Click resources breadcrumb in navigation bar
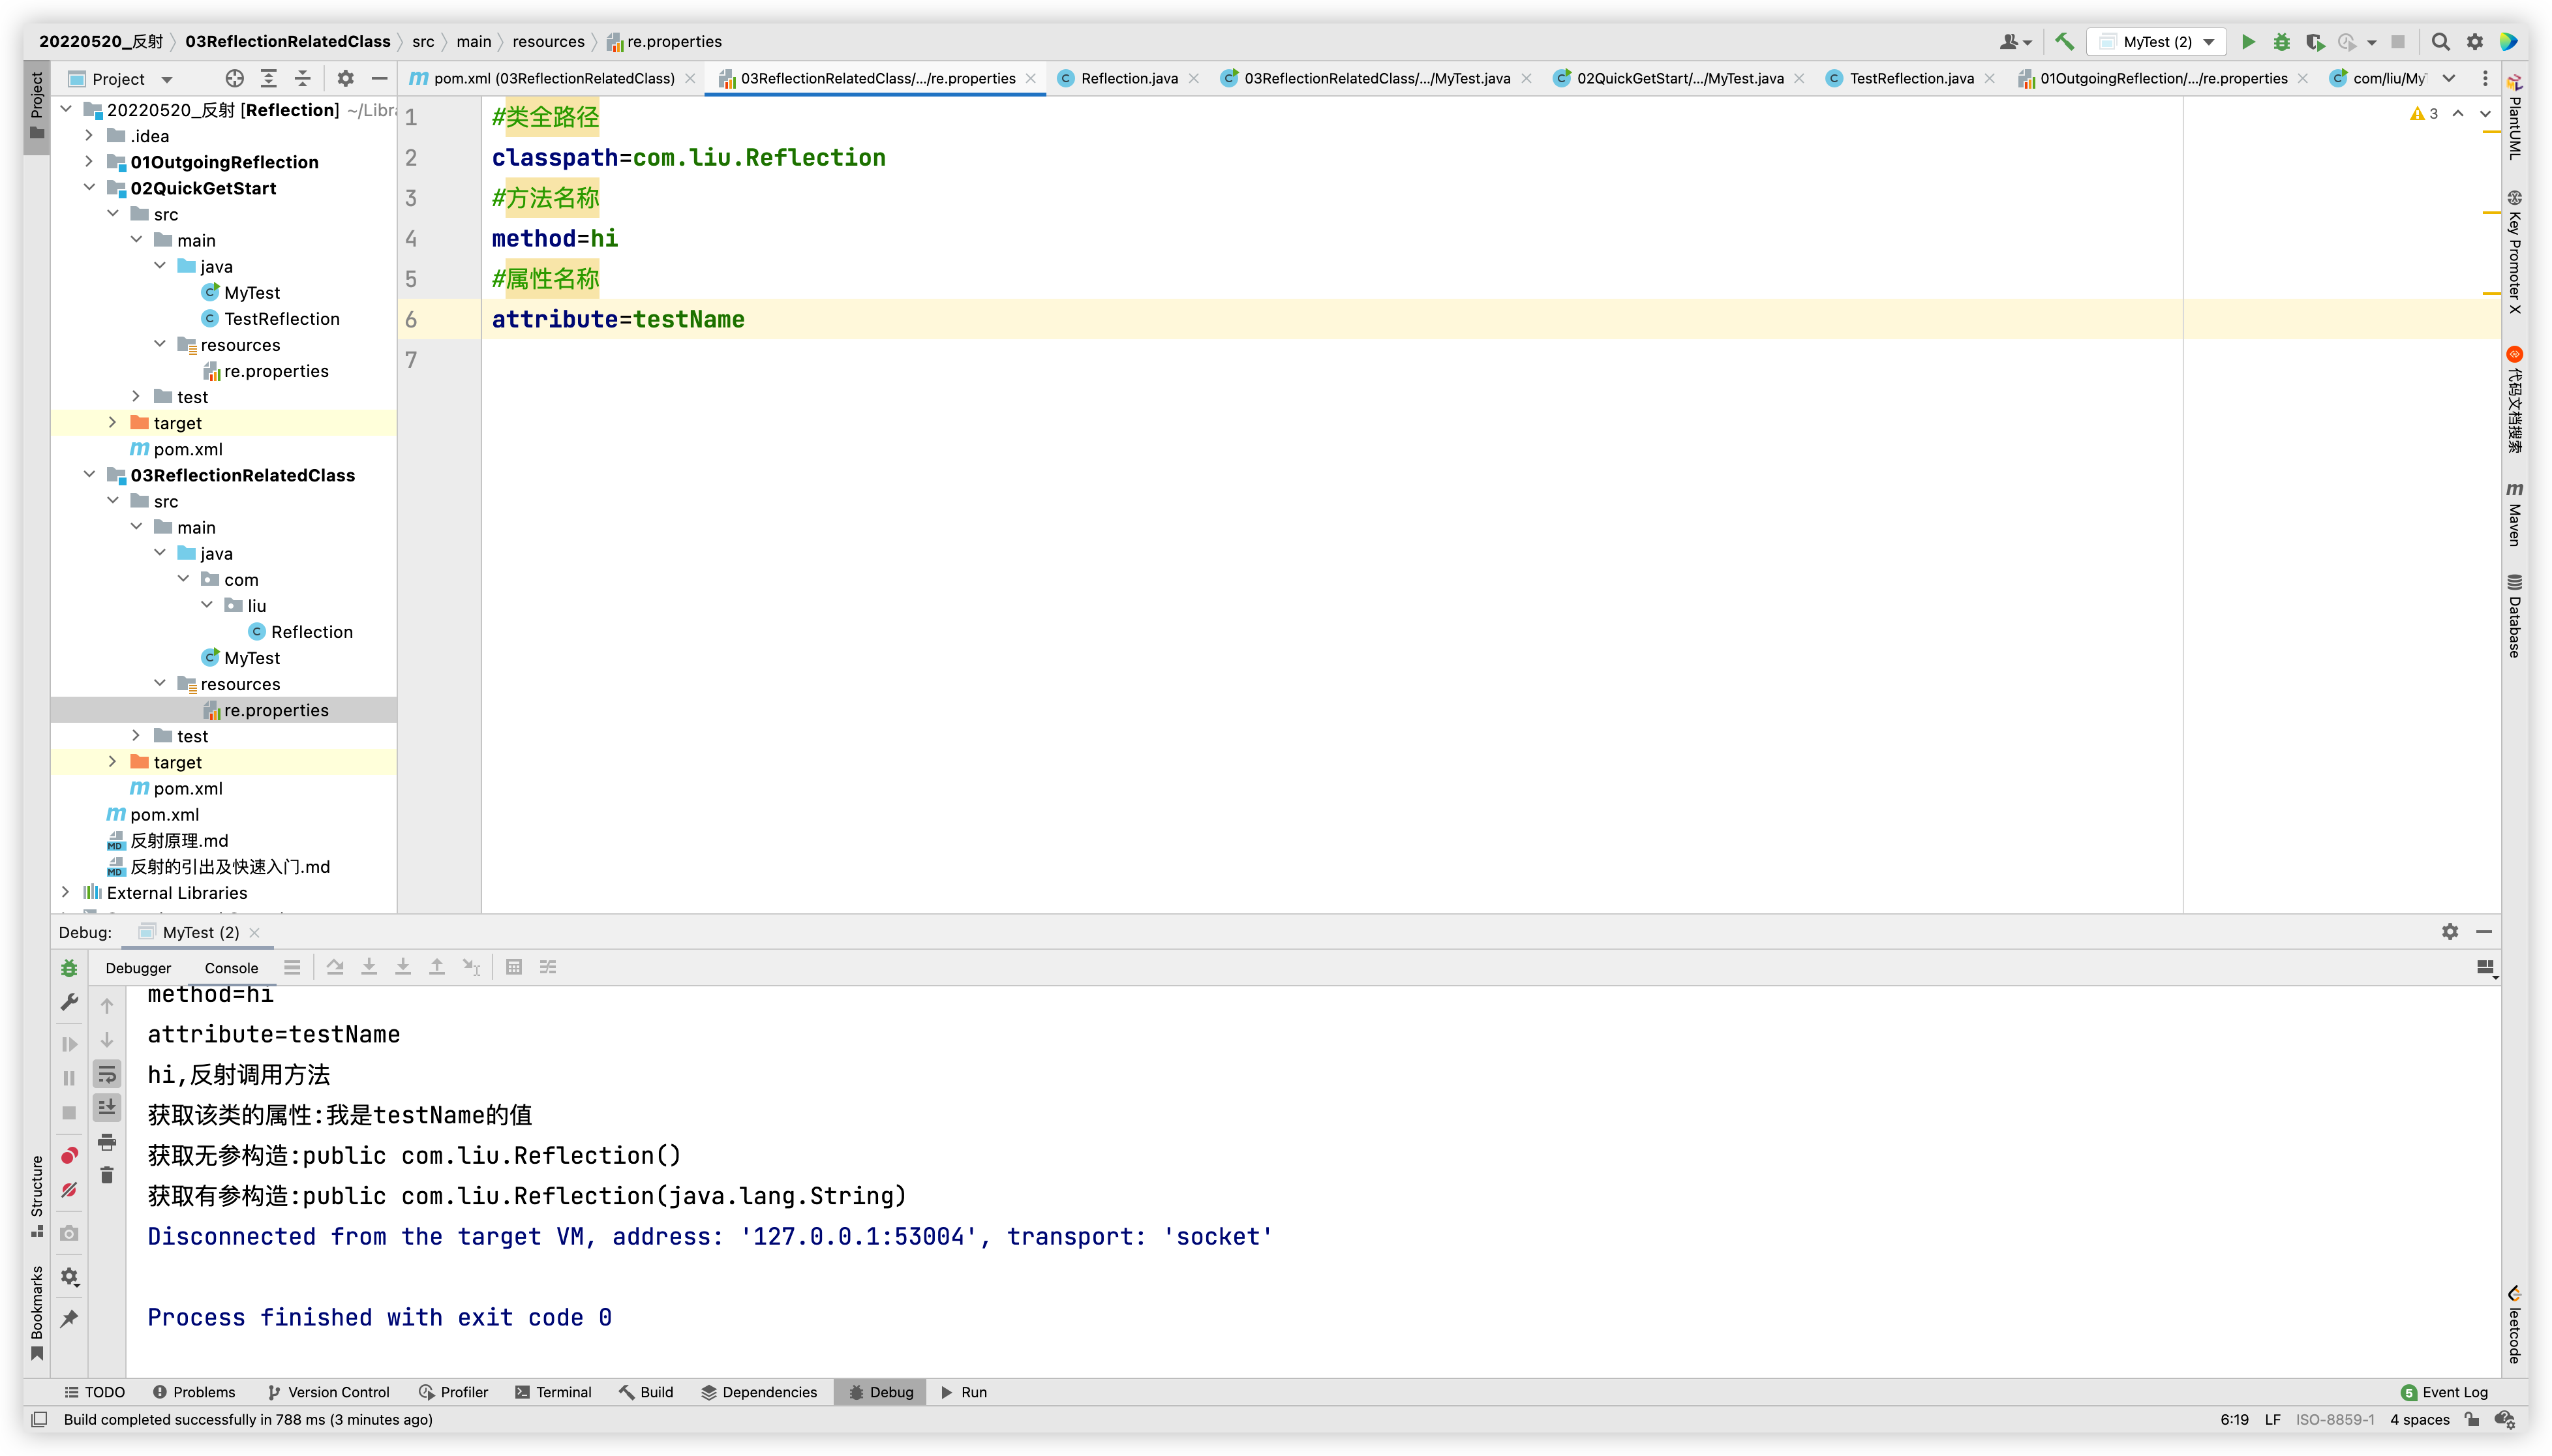2552x1456 pixels. coord(548,41)
